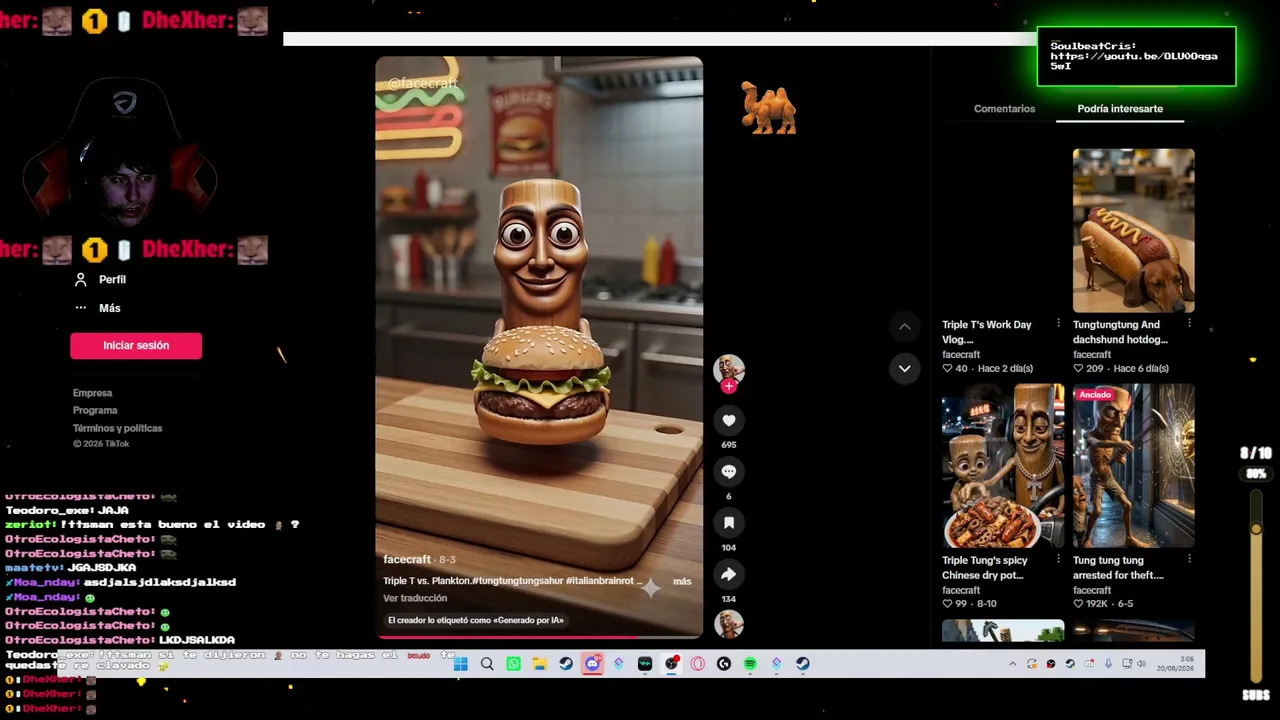This screenshot has width=1280, height=720.
Task: Click the SoulbeatCris youtu.be link overlay
Action: click(x=1134, y=61)
